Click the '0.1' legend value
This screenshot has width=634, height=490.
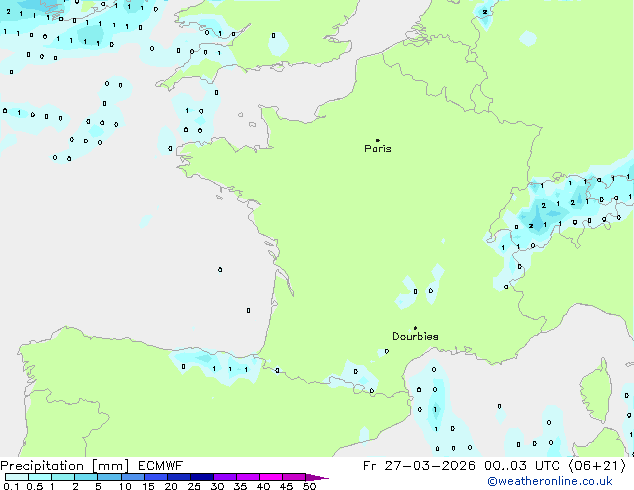[11, 486]
